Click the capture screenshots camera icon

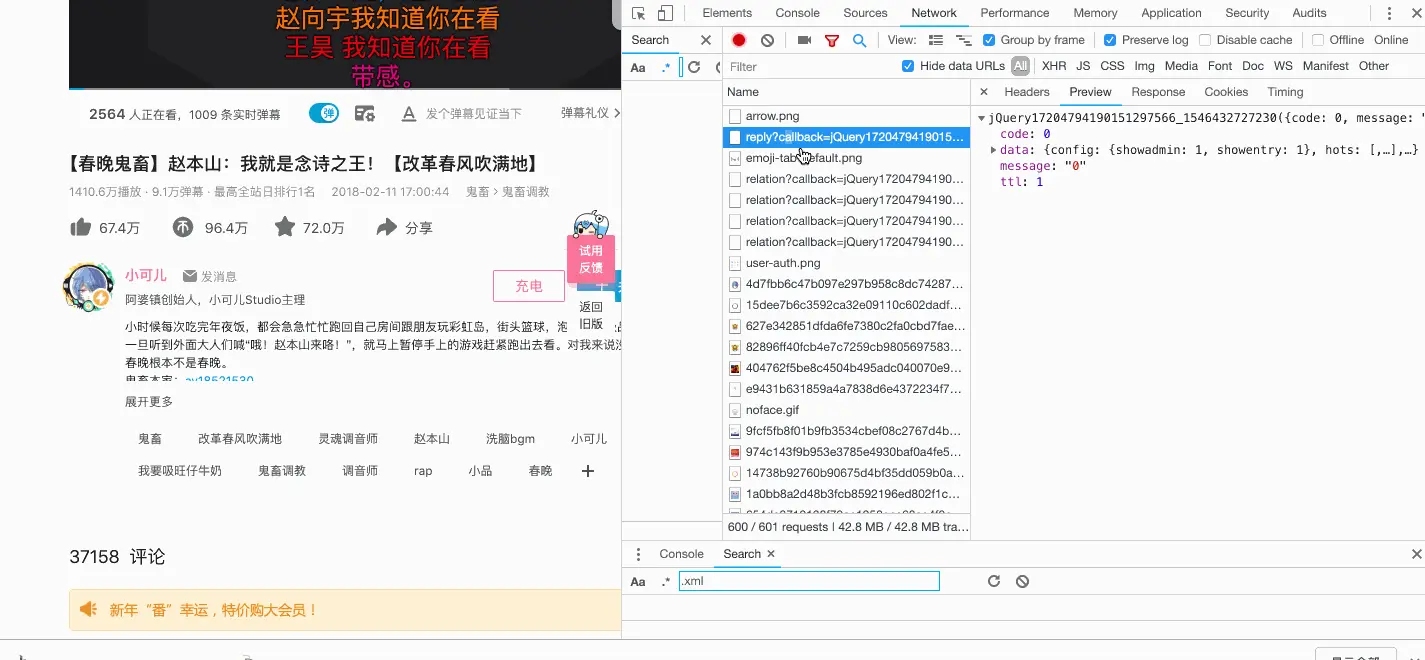tap(804, 40)
